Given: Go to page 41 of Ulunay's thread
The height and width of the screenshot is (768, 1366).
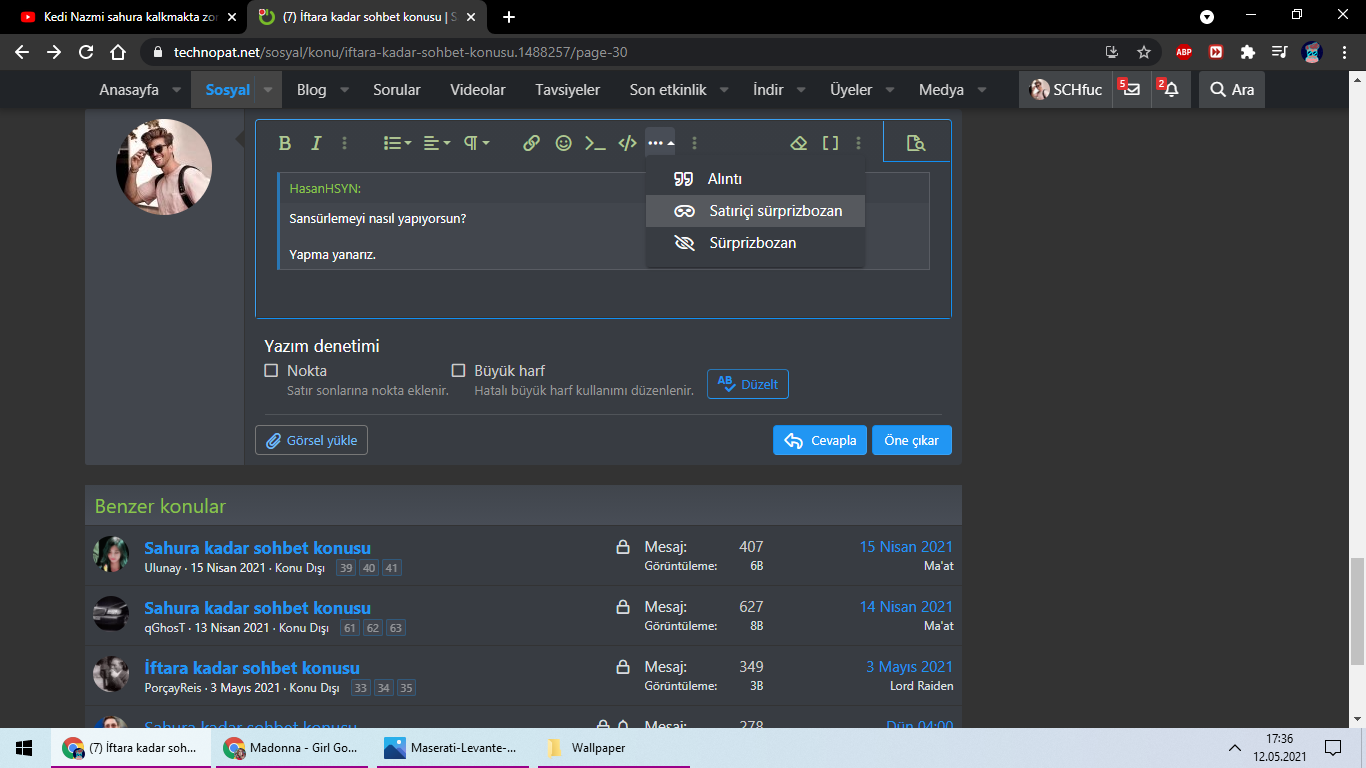Looking at the screenshot, I should pyautogui.click(x=392, y=568).
